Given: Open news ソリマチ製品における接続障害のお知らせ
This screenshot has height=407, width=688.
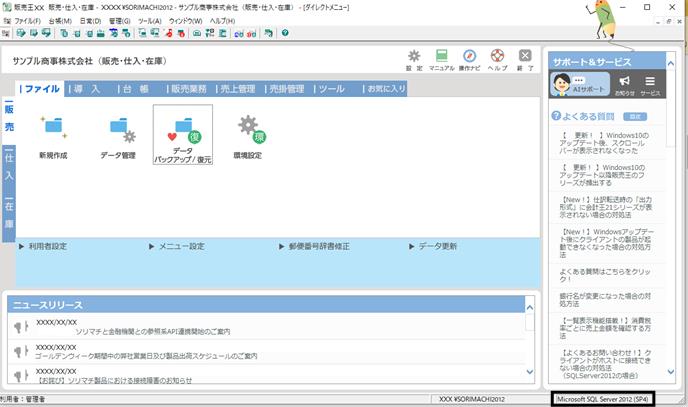Looking at the screenshot, I should pos(114,380).
